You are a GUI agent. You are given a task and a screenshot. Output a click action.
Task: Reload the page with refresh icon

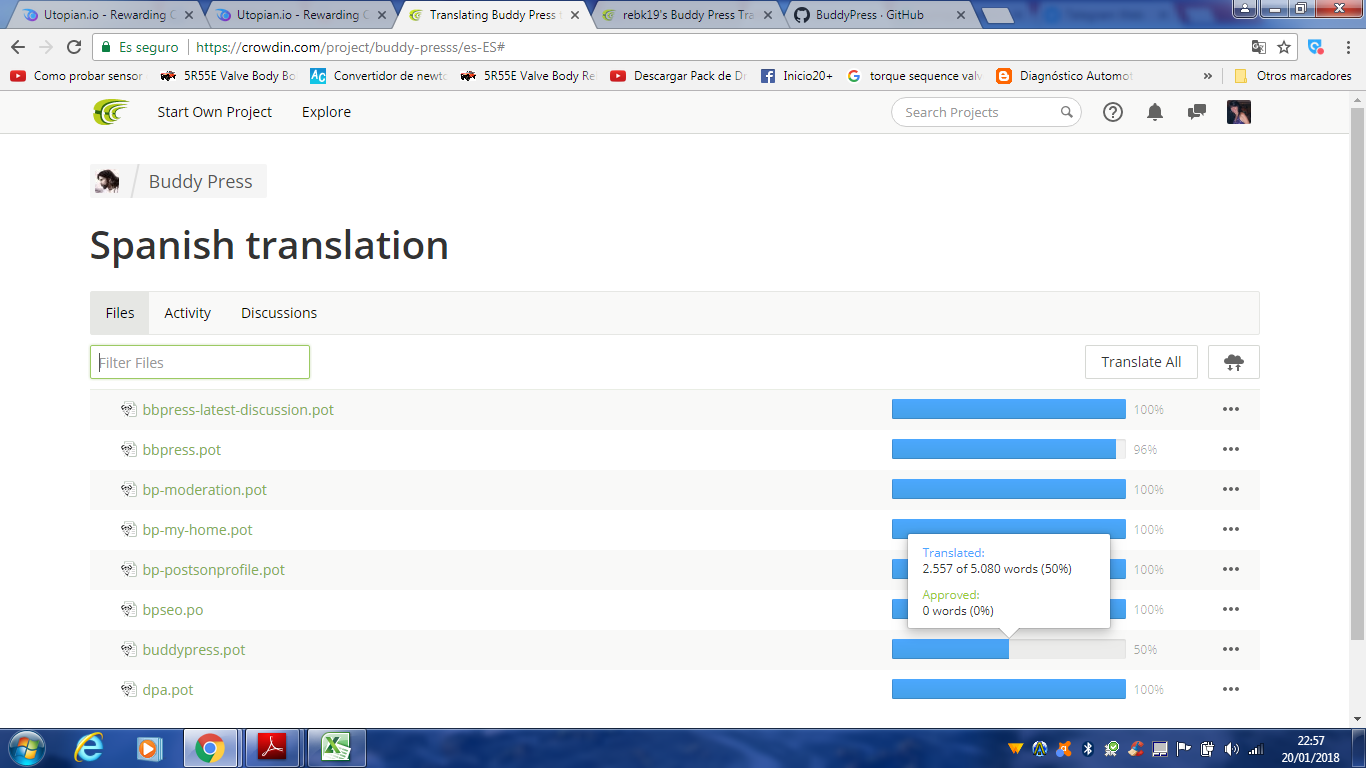74,47
